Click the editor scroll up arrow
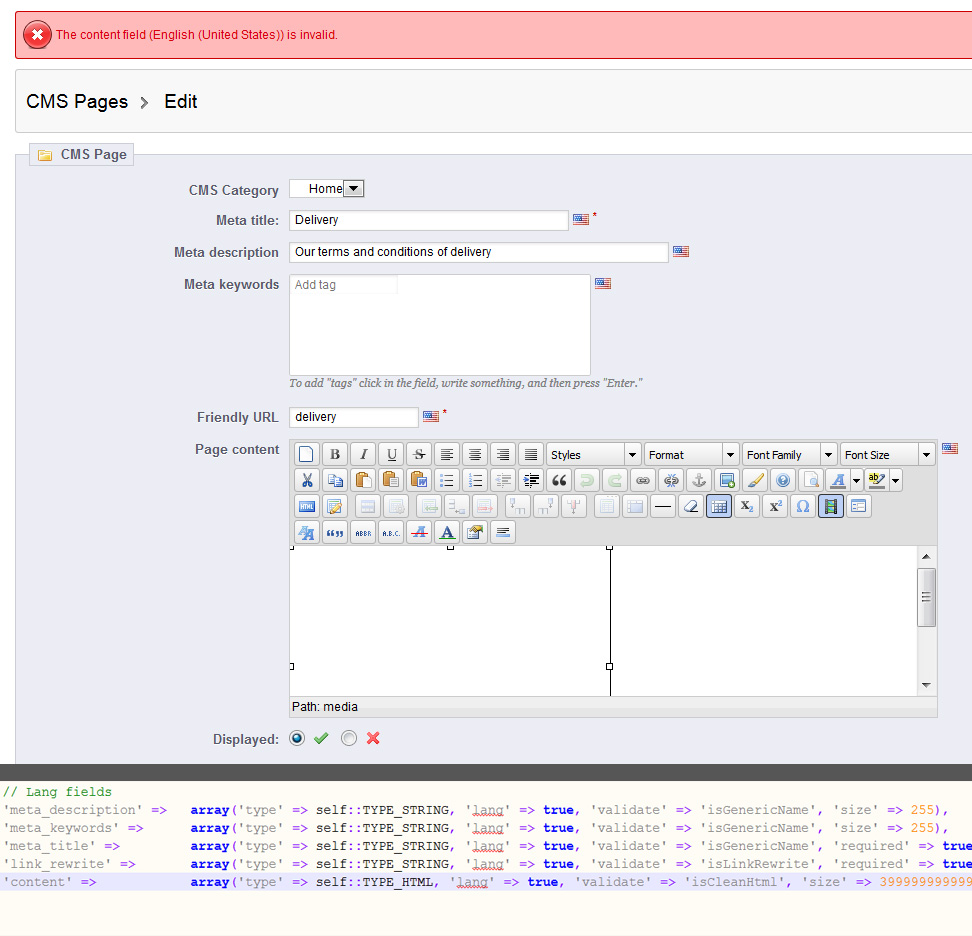This screenshot has height=936, width=972. tap(926, 557)
